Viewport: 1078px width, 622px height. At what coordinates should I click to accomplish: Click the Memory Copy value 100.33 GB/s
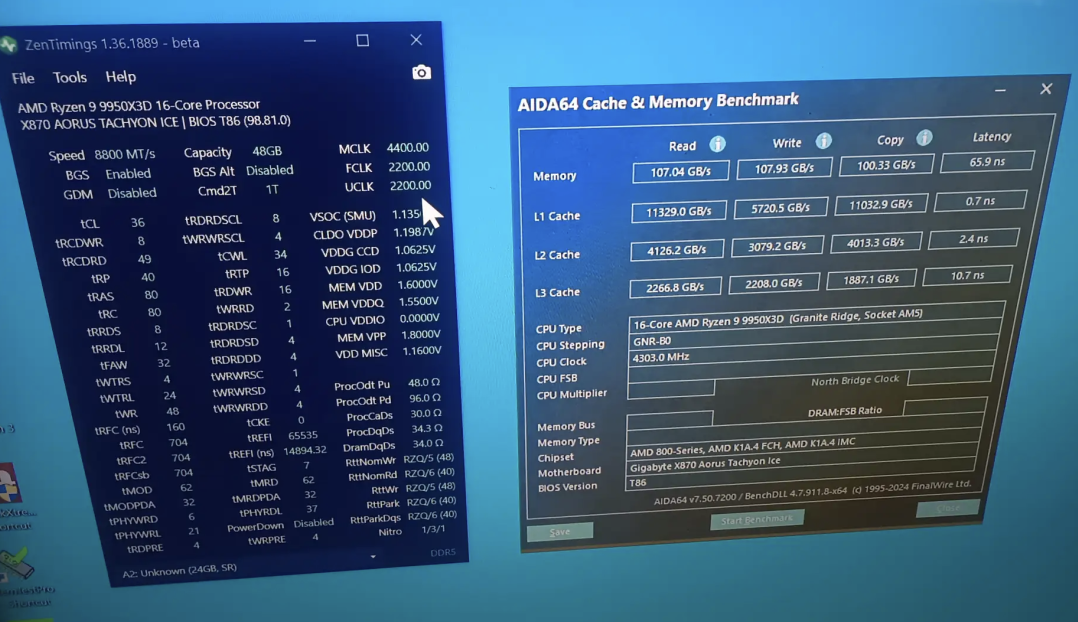(886, 166)
